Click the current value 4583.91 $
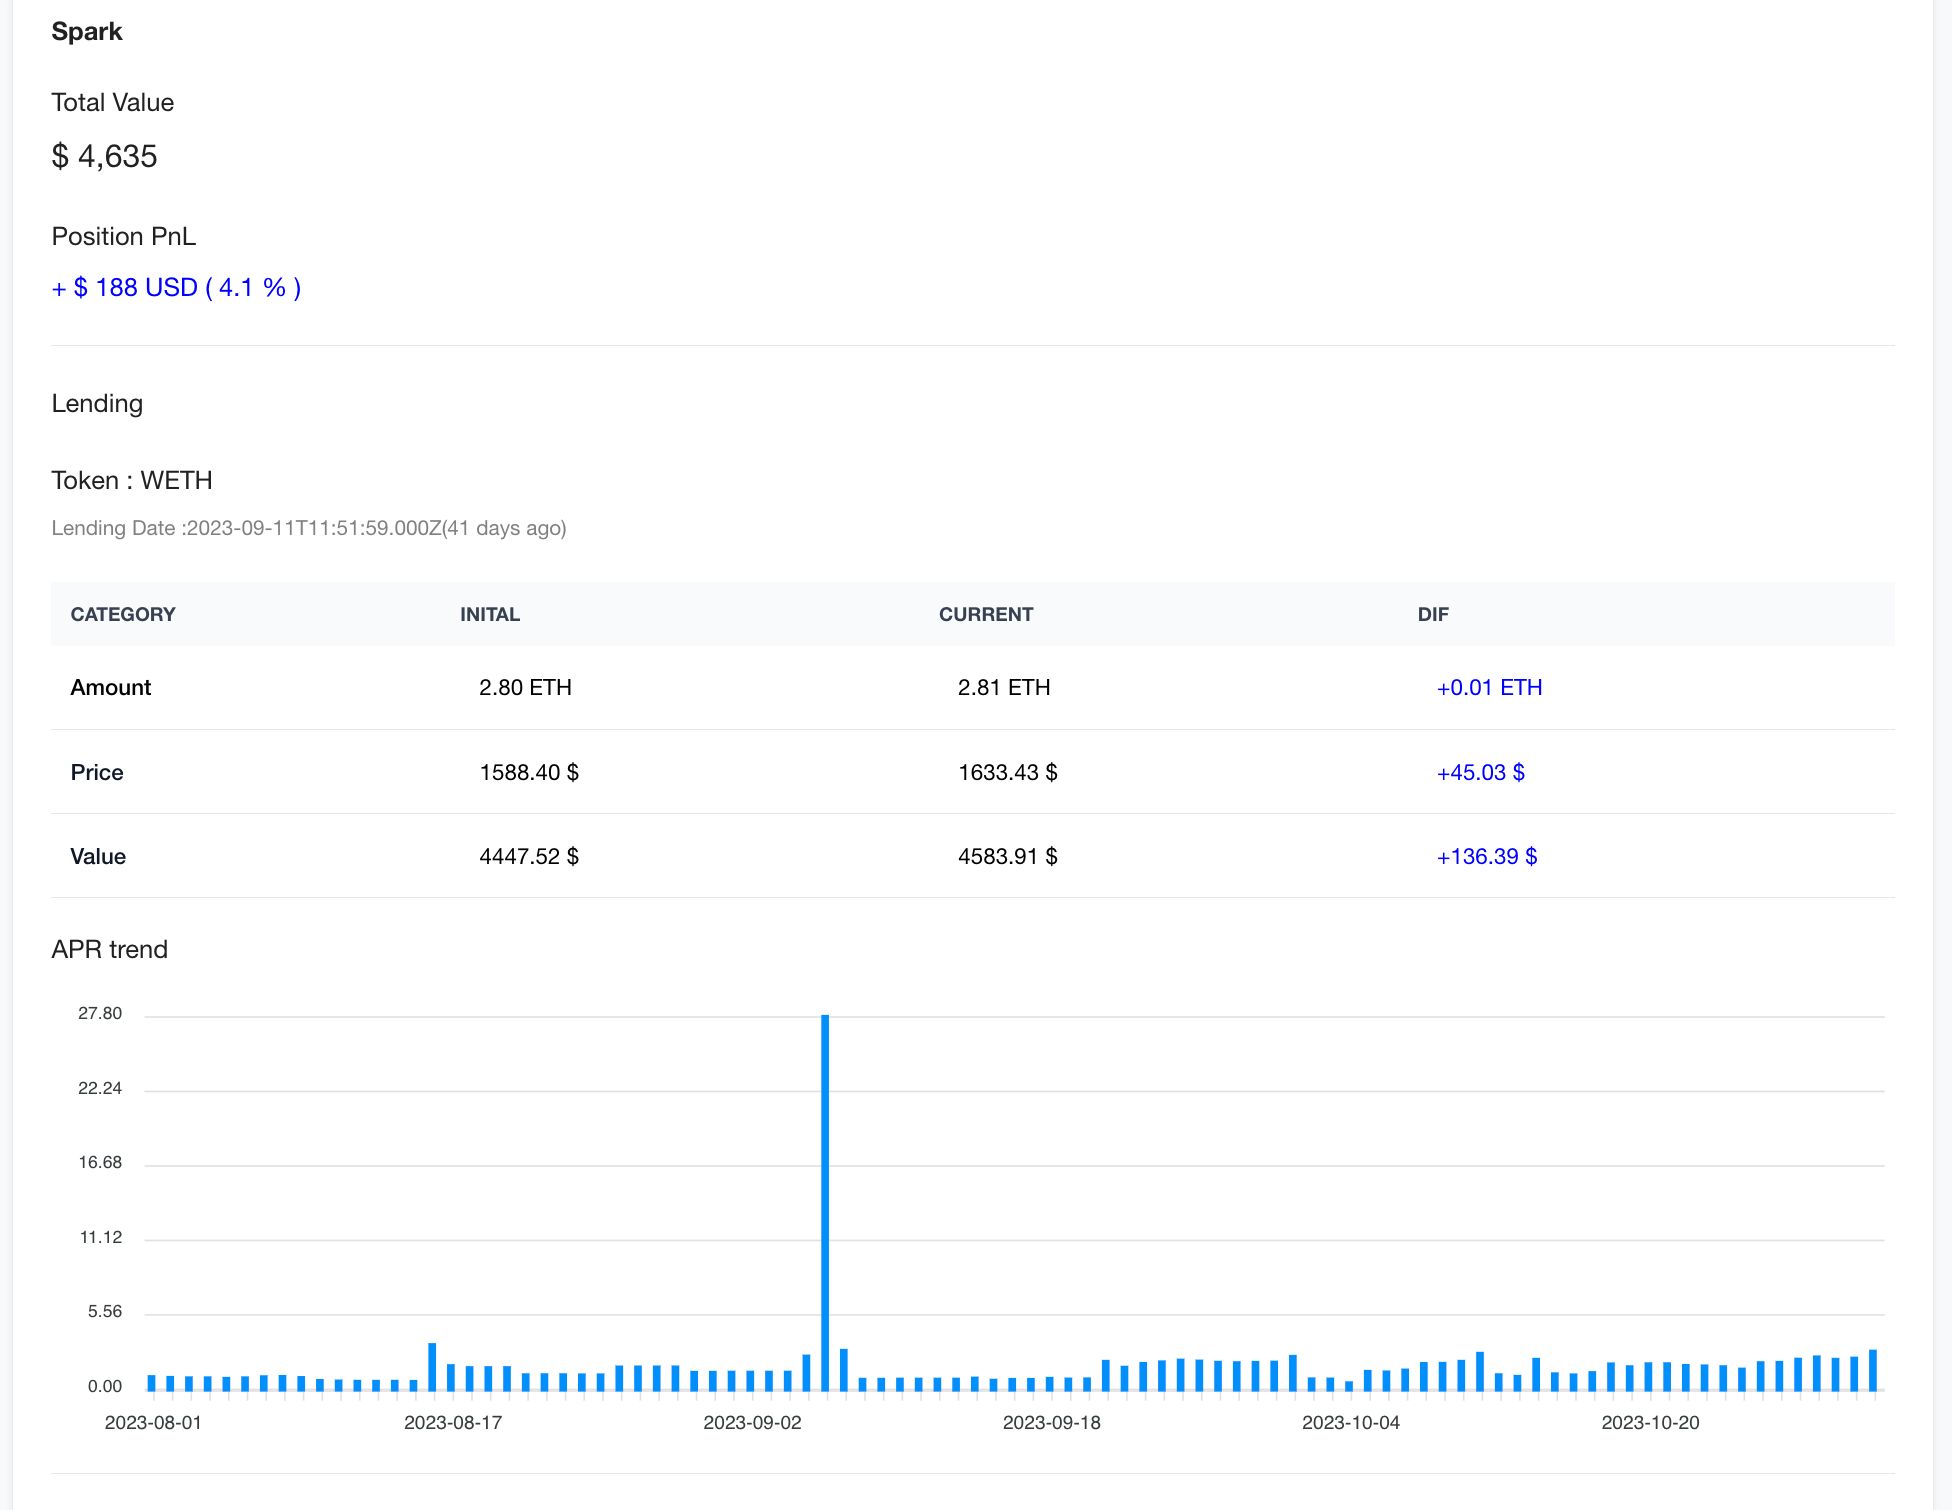This screenshot has height=1510, width=1952. tap(1008, 856)
